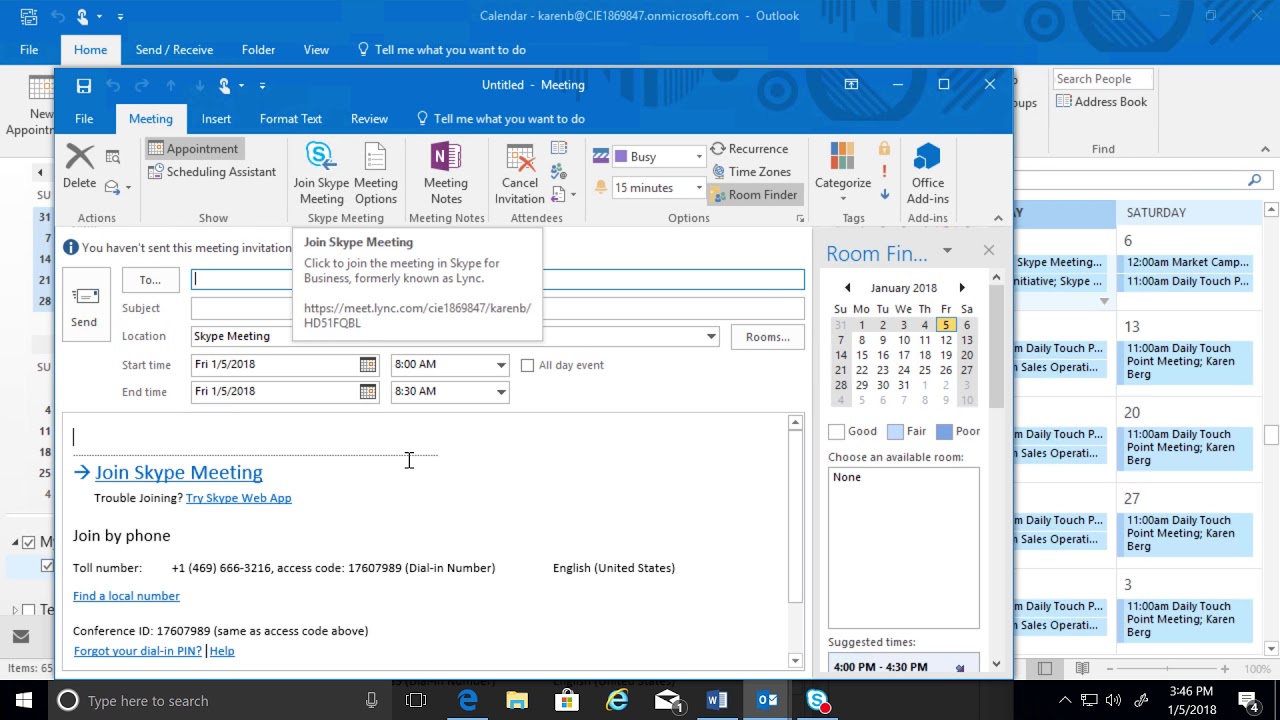
Task: Expand the Location dropdown arrow
Action: tap(711, 336)
